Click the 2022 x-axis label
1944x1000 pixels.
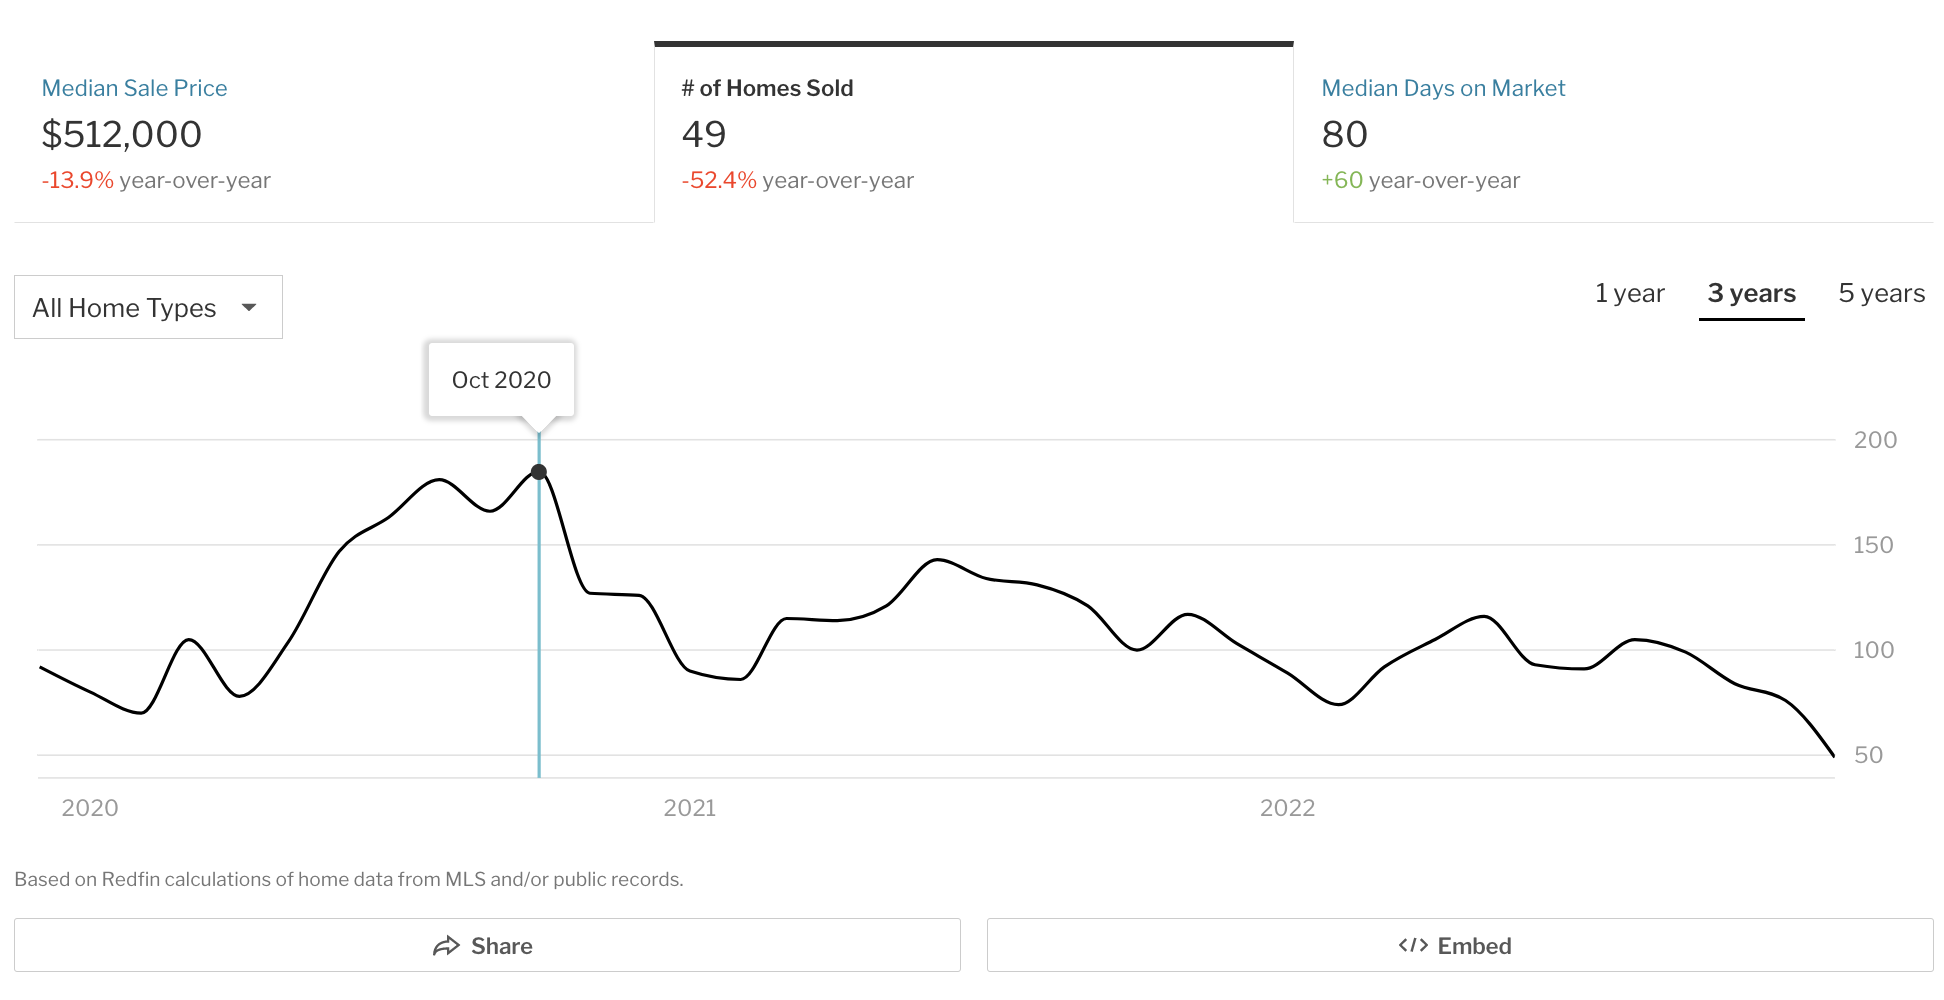tap(1287, 808)
